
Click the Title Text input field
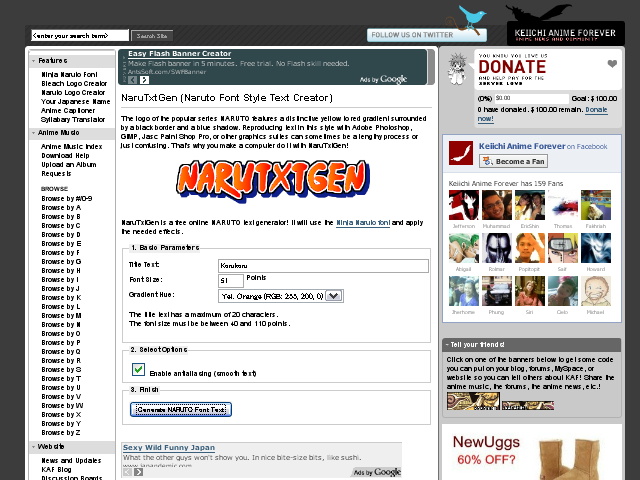323,265
